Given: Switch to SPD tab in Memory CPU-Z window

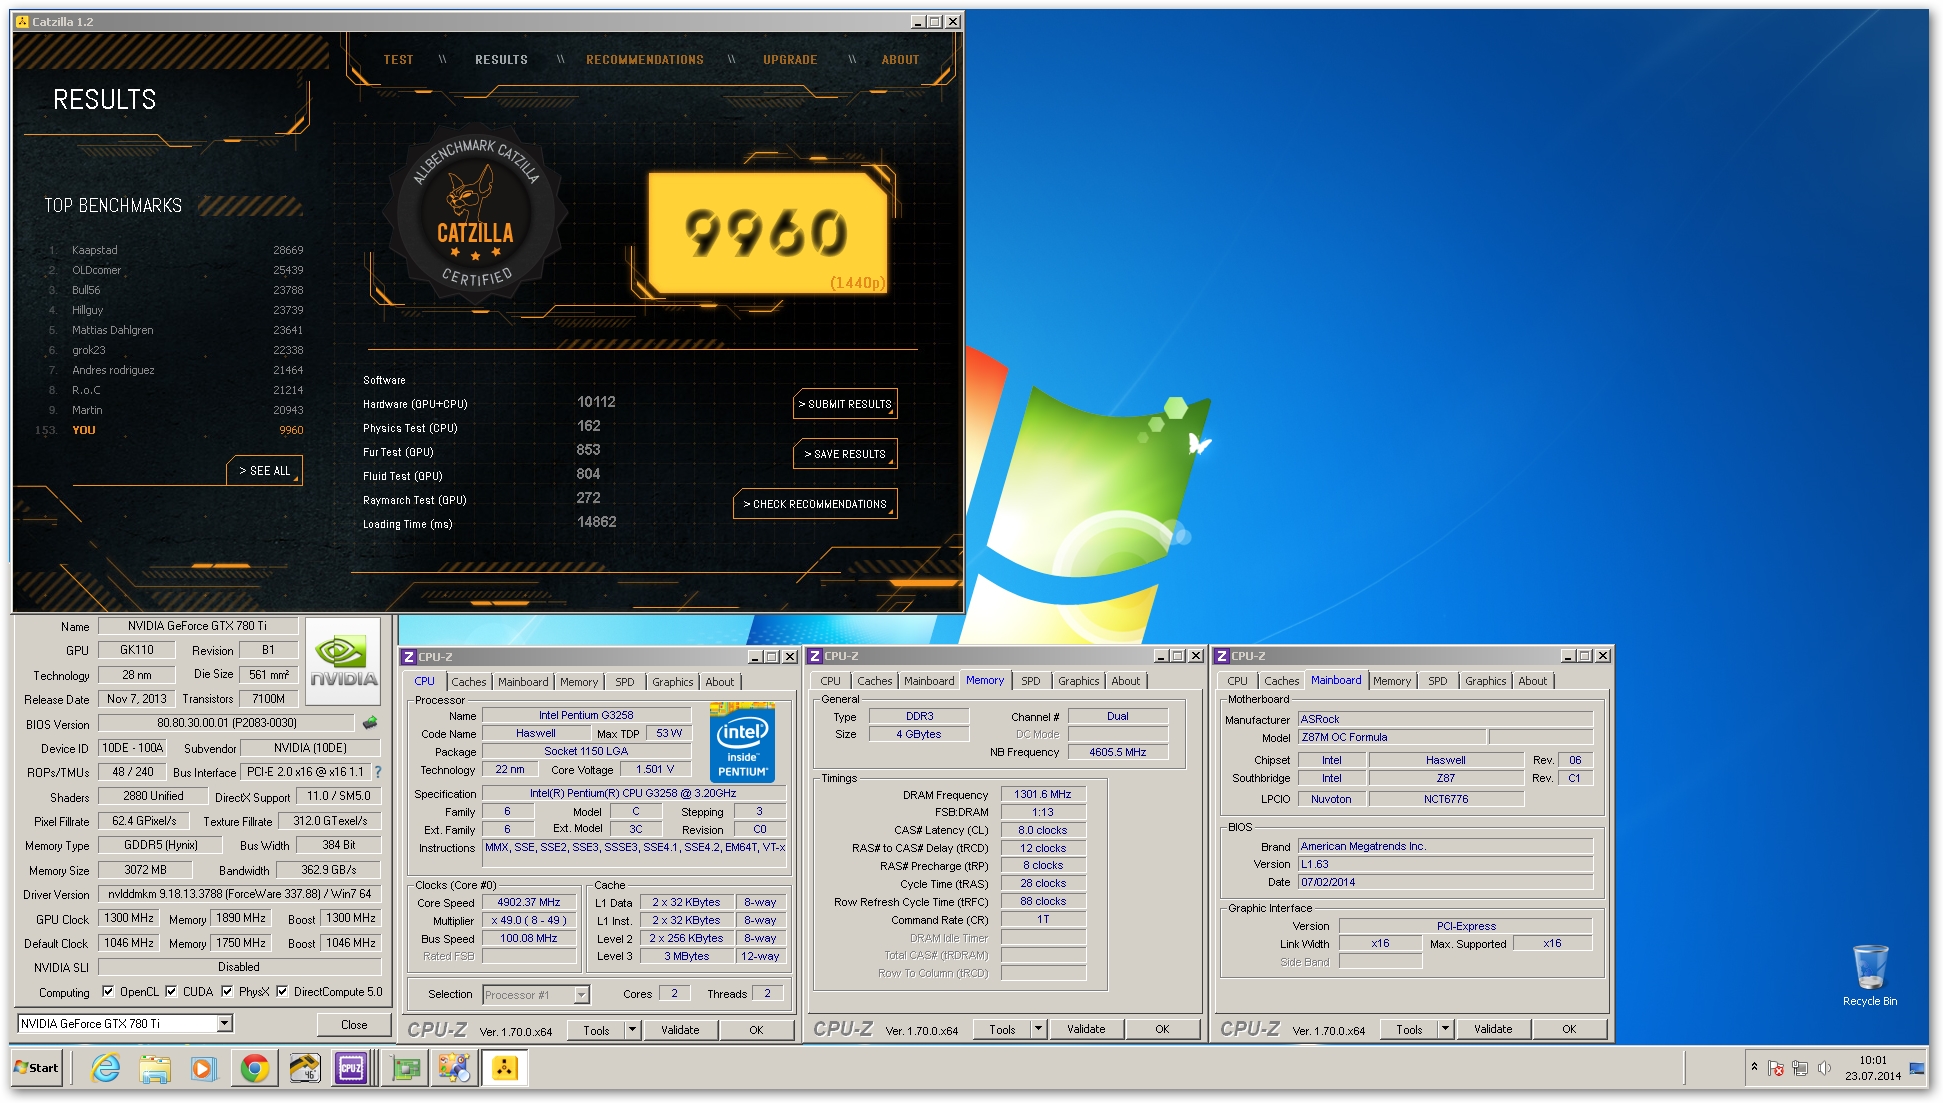Looking at the screenshot, I should tap(1030, 681).
